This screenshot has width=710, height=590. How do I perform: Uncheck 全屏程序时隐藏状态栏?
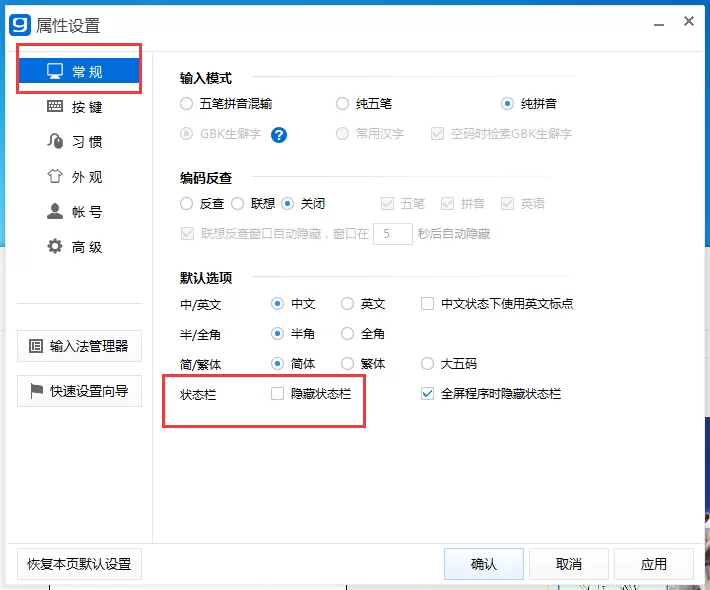[427, 393]
